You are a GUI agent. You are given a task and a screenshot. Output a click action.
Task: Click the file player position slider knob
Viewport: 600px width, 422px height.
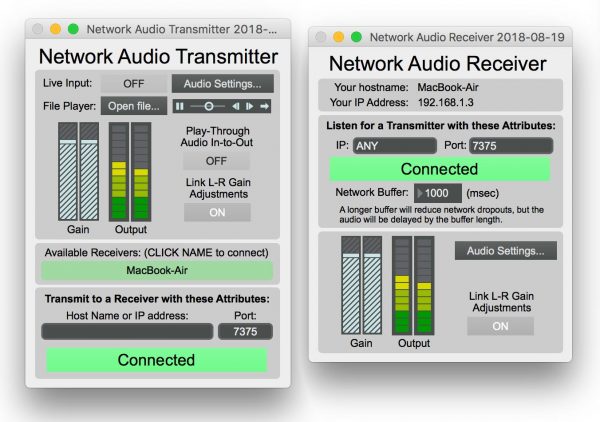point(208,105)
